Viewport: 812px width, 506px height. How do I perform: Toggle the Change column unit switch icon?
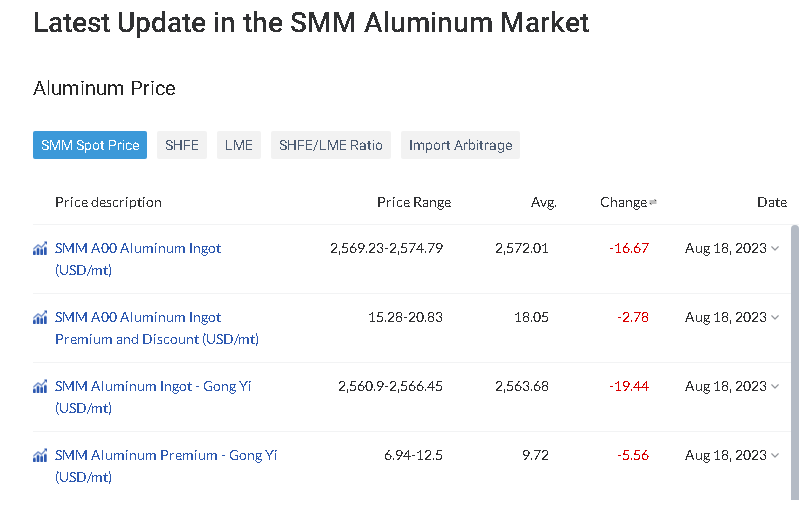coord(653,202)
